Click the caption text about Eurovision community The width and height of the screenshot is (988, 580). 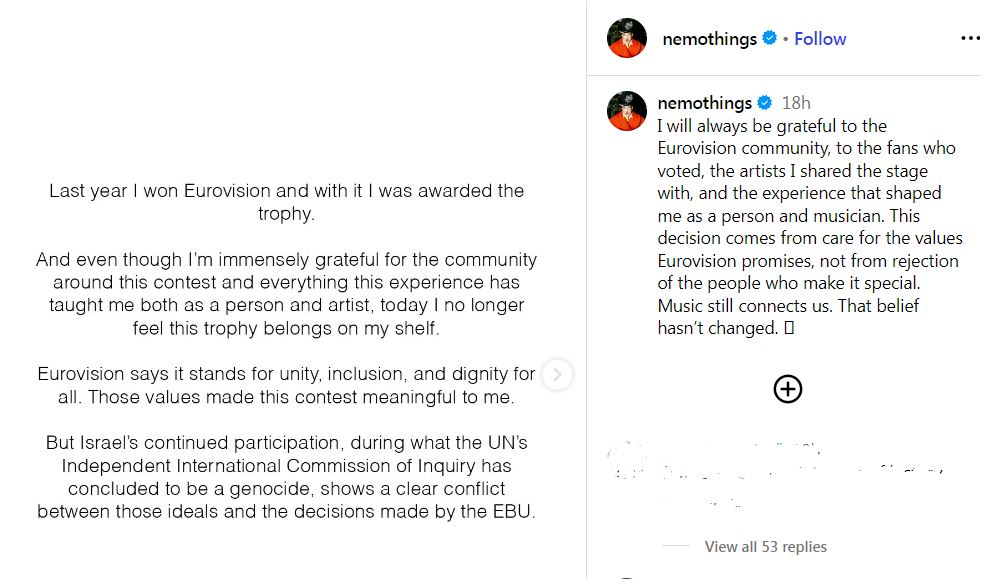pyautogui.click(x=808, y=227)
